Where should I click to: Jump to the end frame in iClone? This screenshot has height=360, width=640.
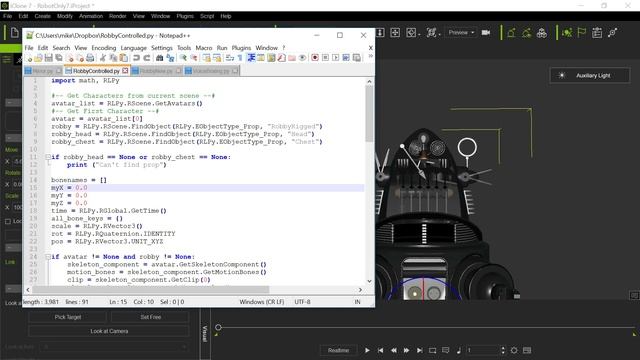coord(420,350)
